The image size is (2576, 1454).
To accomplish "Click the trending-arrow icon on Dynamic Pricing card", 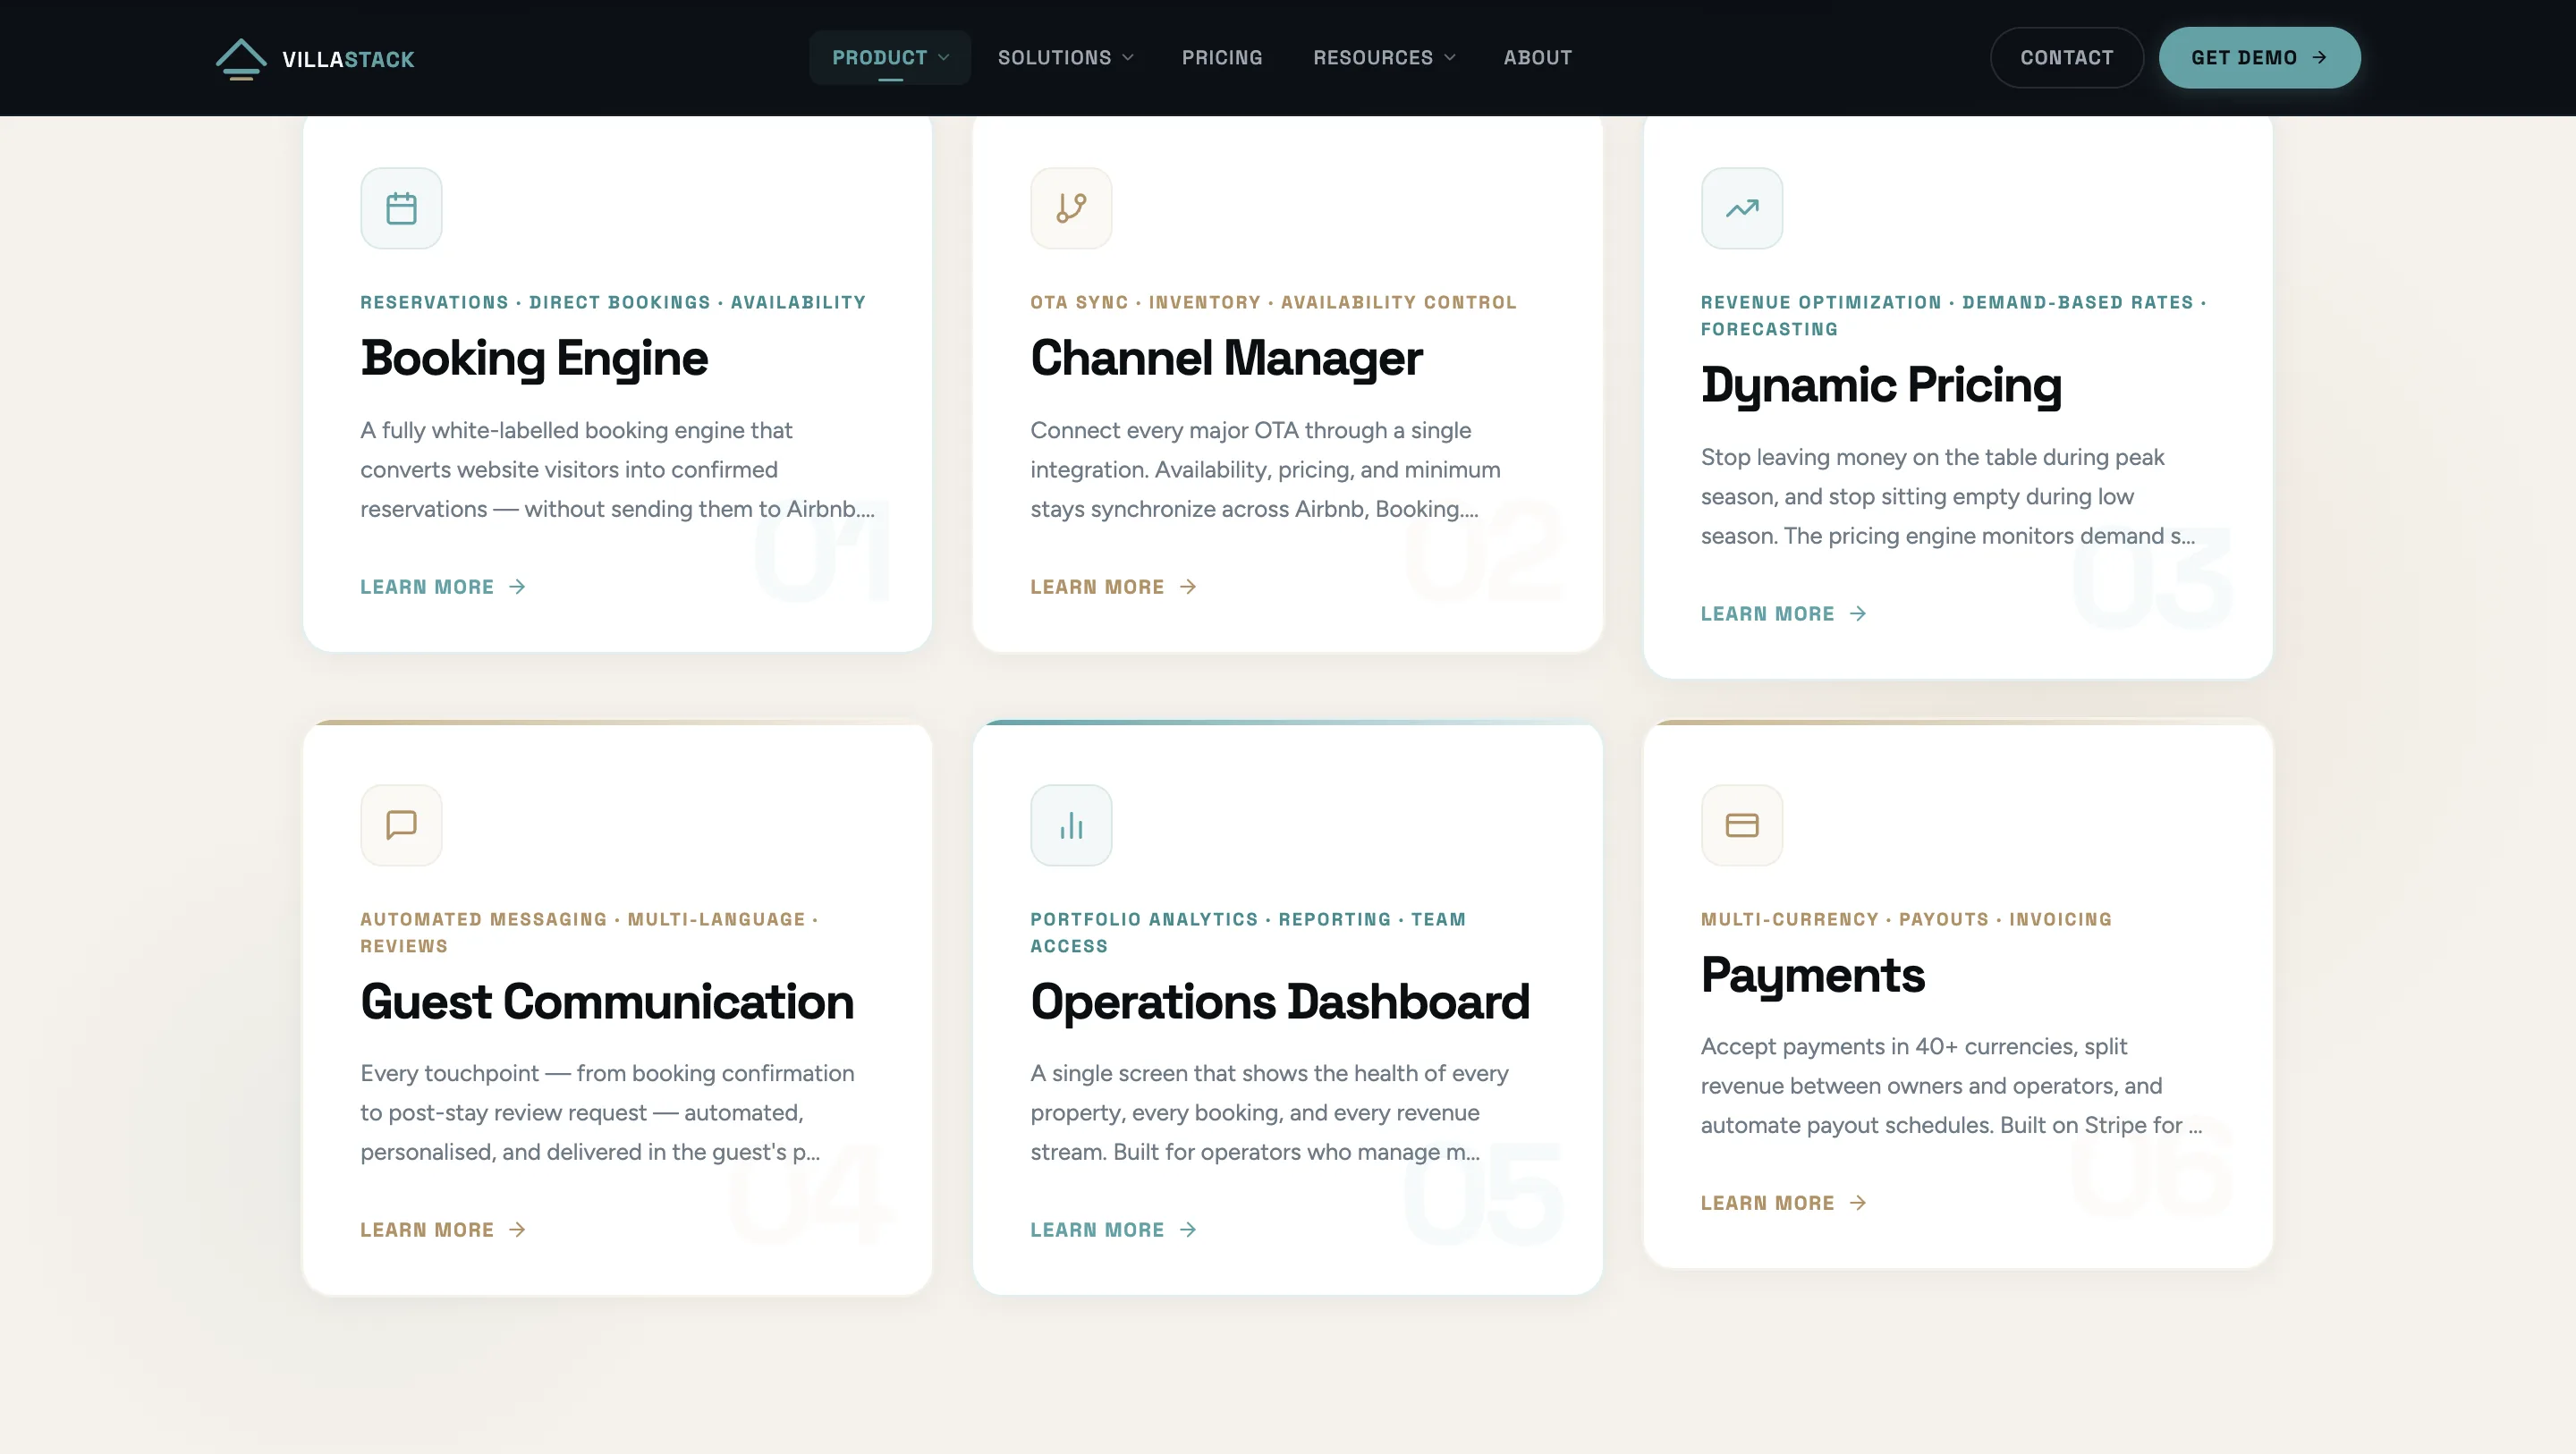I will (1741, 207).
